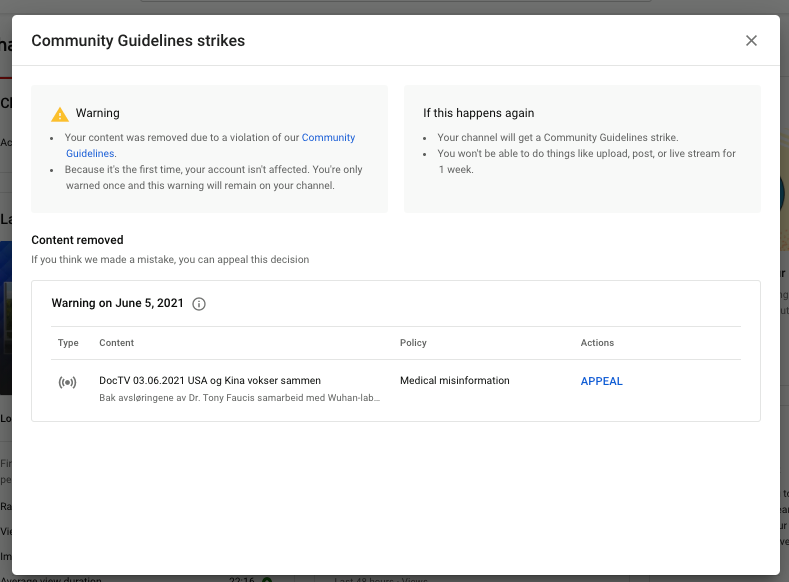Open the Community Guidelines link

point(328,137)
